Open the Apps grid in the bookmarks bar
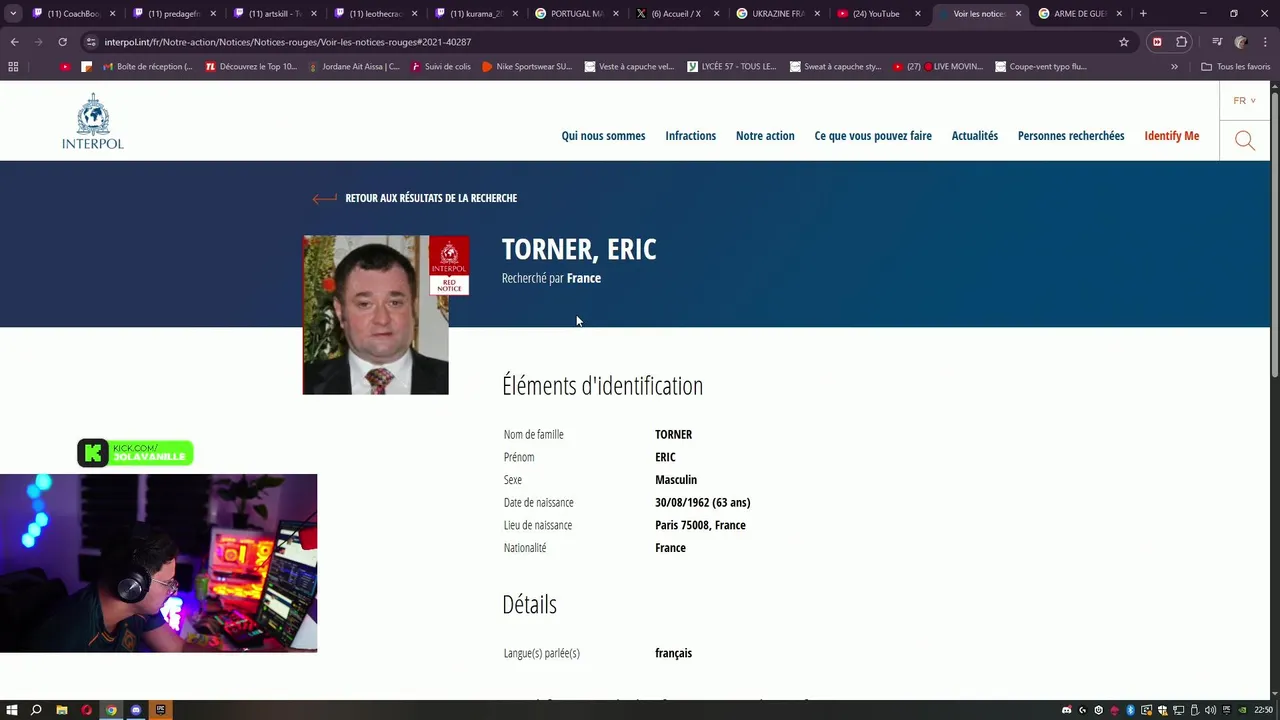This screenshot has width=1280, height=720. click(x=13, y=67)
